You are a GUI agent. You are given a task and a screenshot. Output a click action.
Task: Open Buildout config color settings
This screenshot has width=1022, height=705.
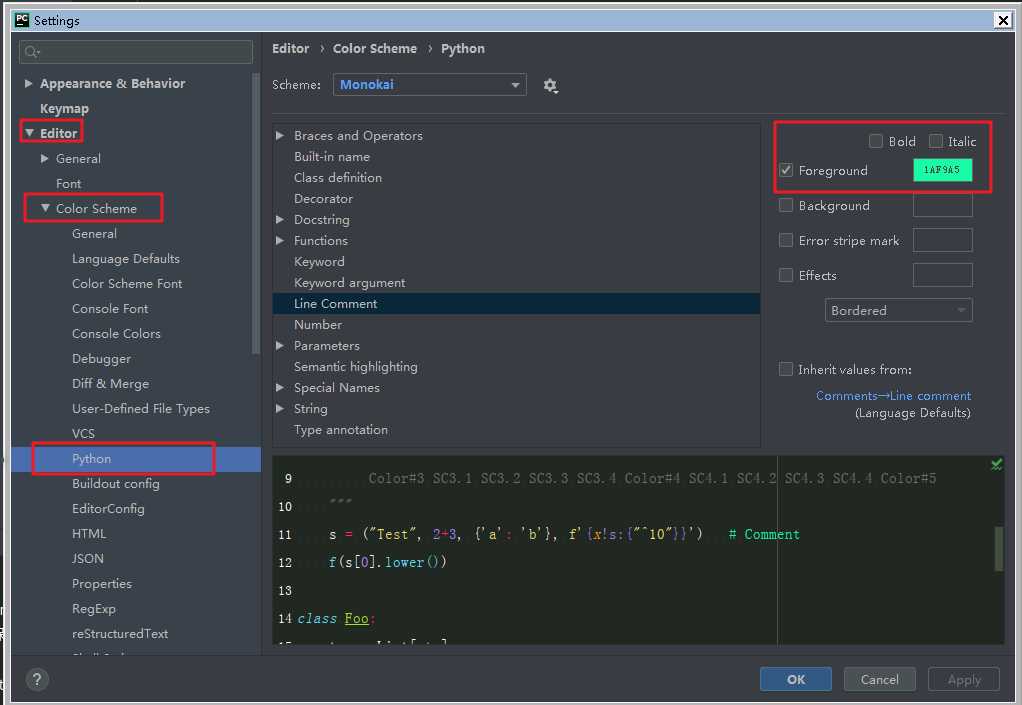(115, 483)
